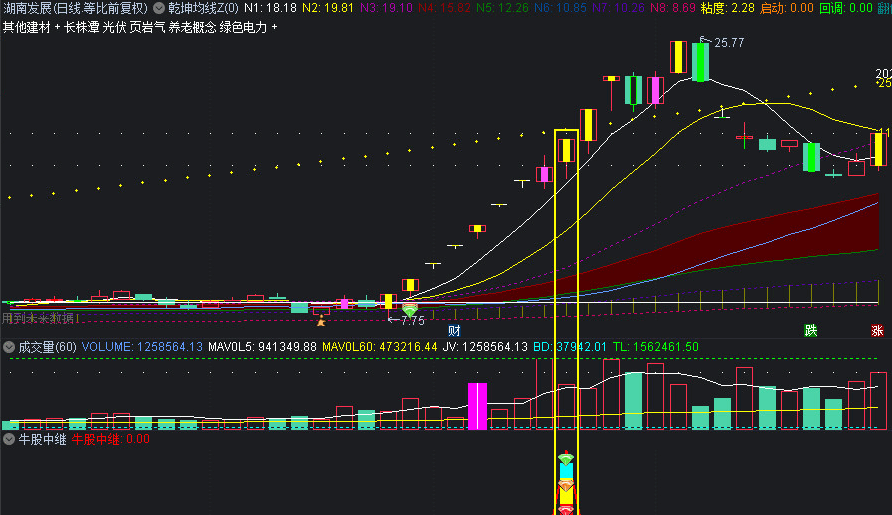Viewport: 892px width, 515px height.
Task: Select the N5: 12.26 moving average value
Action: 502,8
